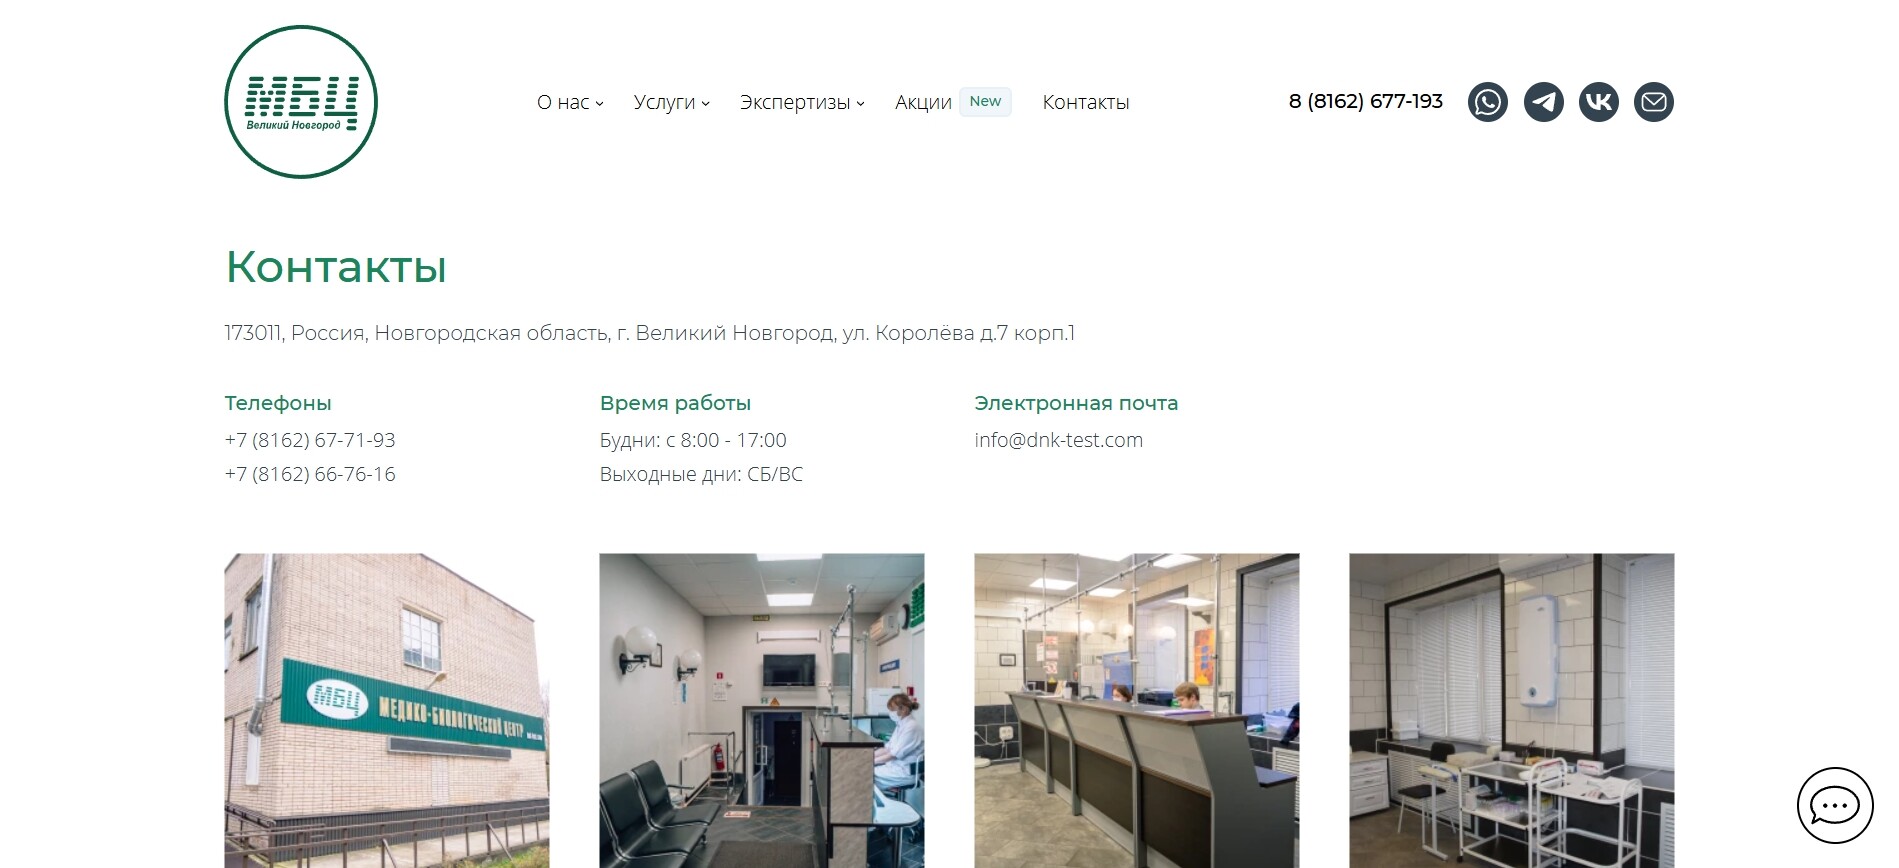The image size is (1899, 868).
Task: Visit the VK page icon
Action: 1598,102
